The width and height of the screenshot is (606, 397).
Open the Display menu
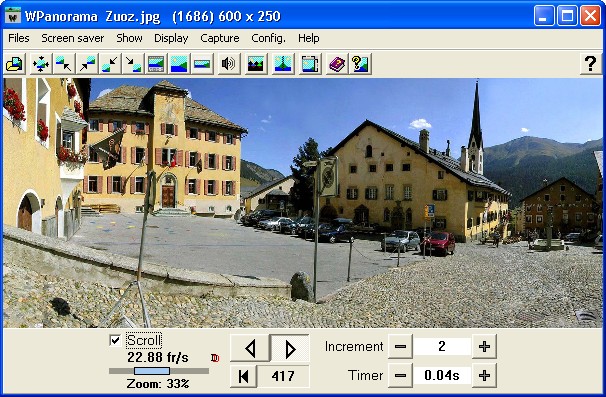pos(171,38)
